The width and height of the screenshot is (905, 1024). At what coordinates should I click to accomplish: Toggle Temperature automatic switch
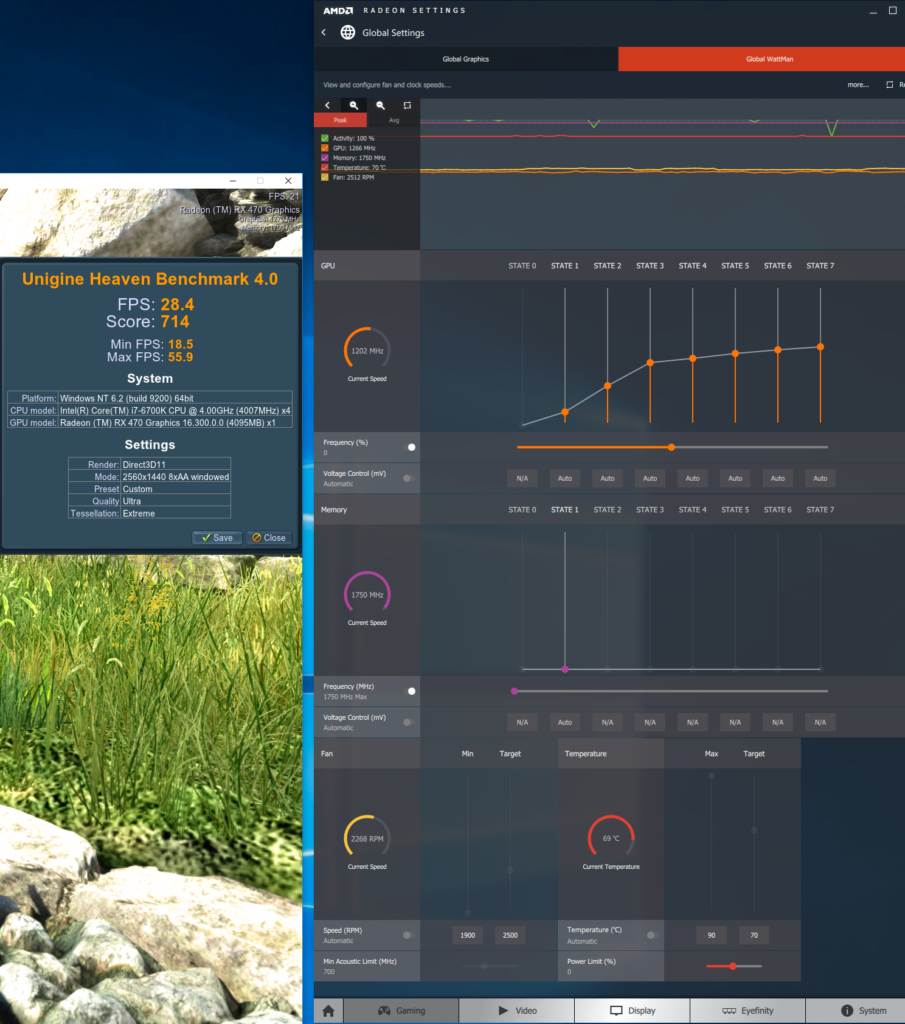pyautogui.click(x=651, y=935)
